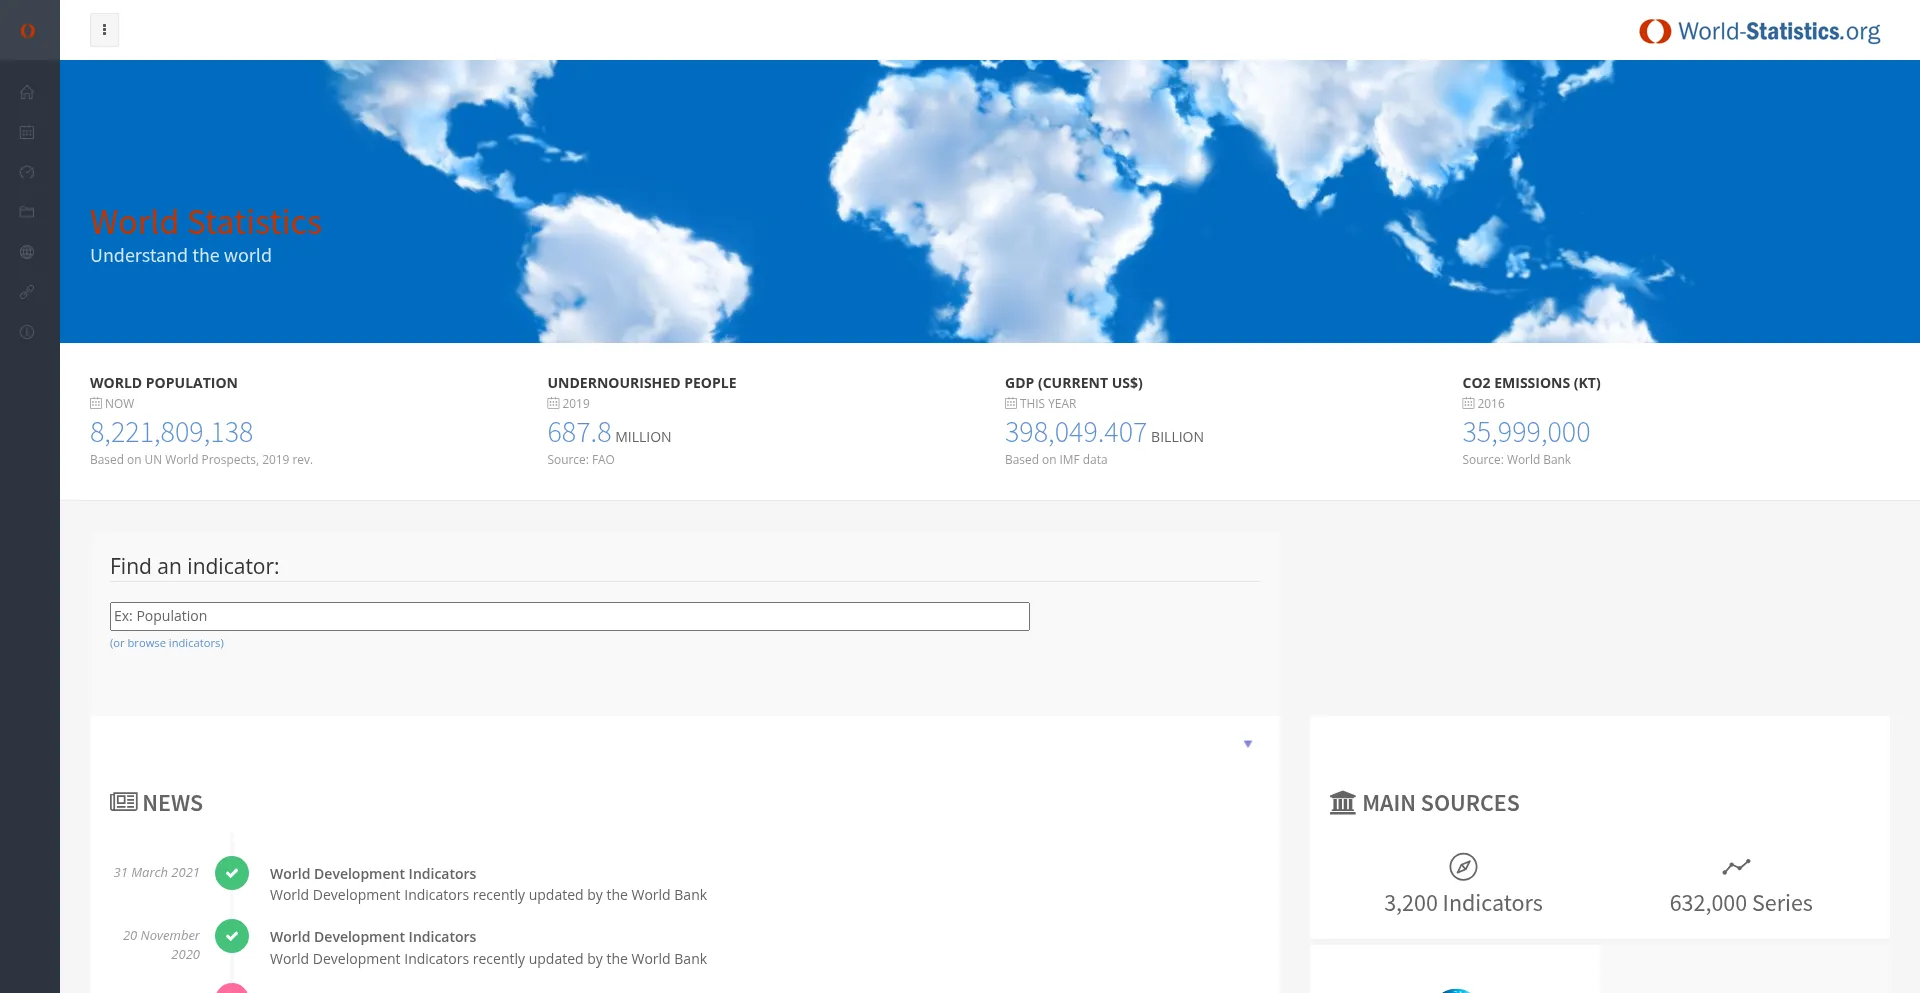
Task: Open the folder icon in the sidebar
Action: tap(27, 212)
